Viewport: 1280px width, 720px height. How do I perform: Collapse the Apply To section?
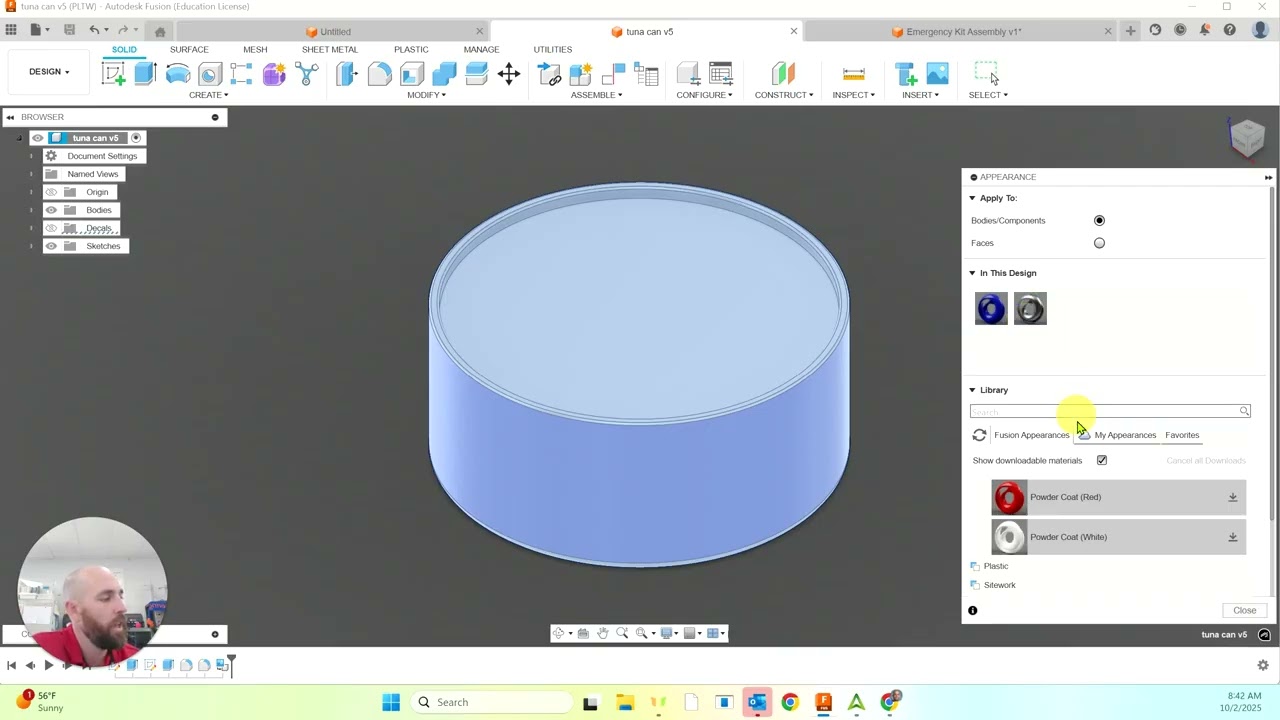click(x=972, y=198)
